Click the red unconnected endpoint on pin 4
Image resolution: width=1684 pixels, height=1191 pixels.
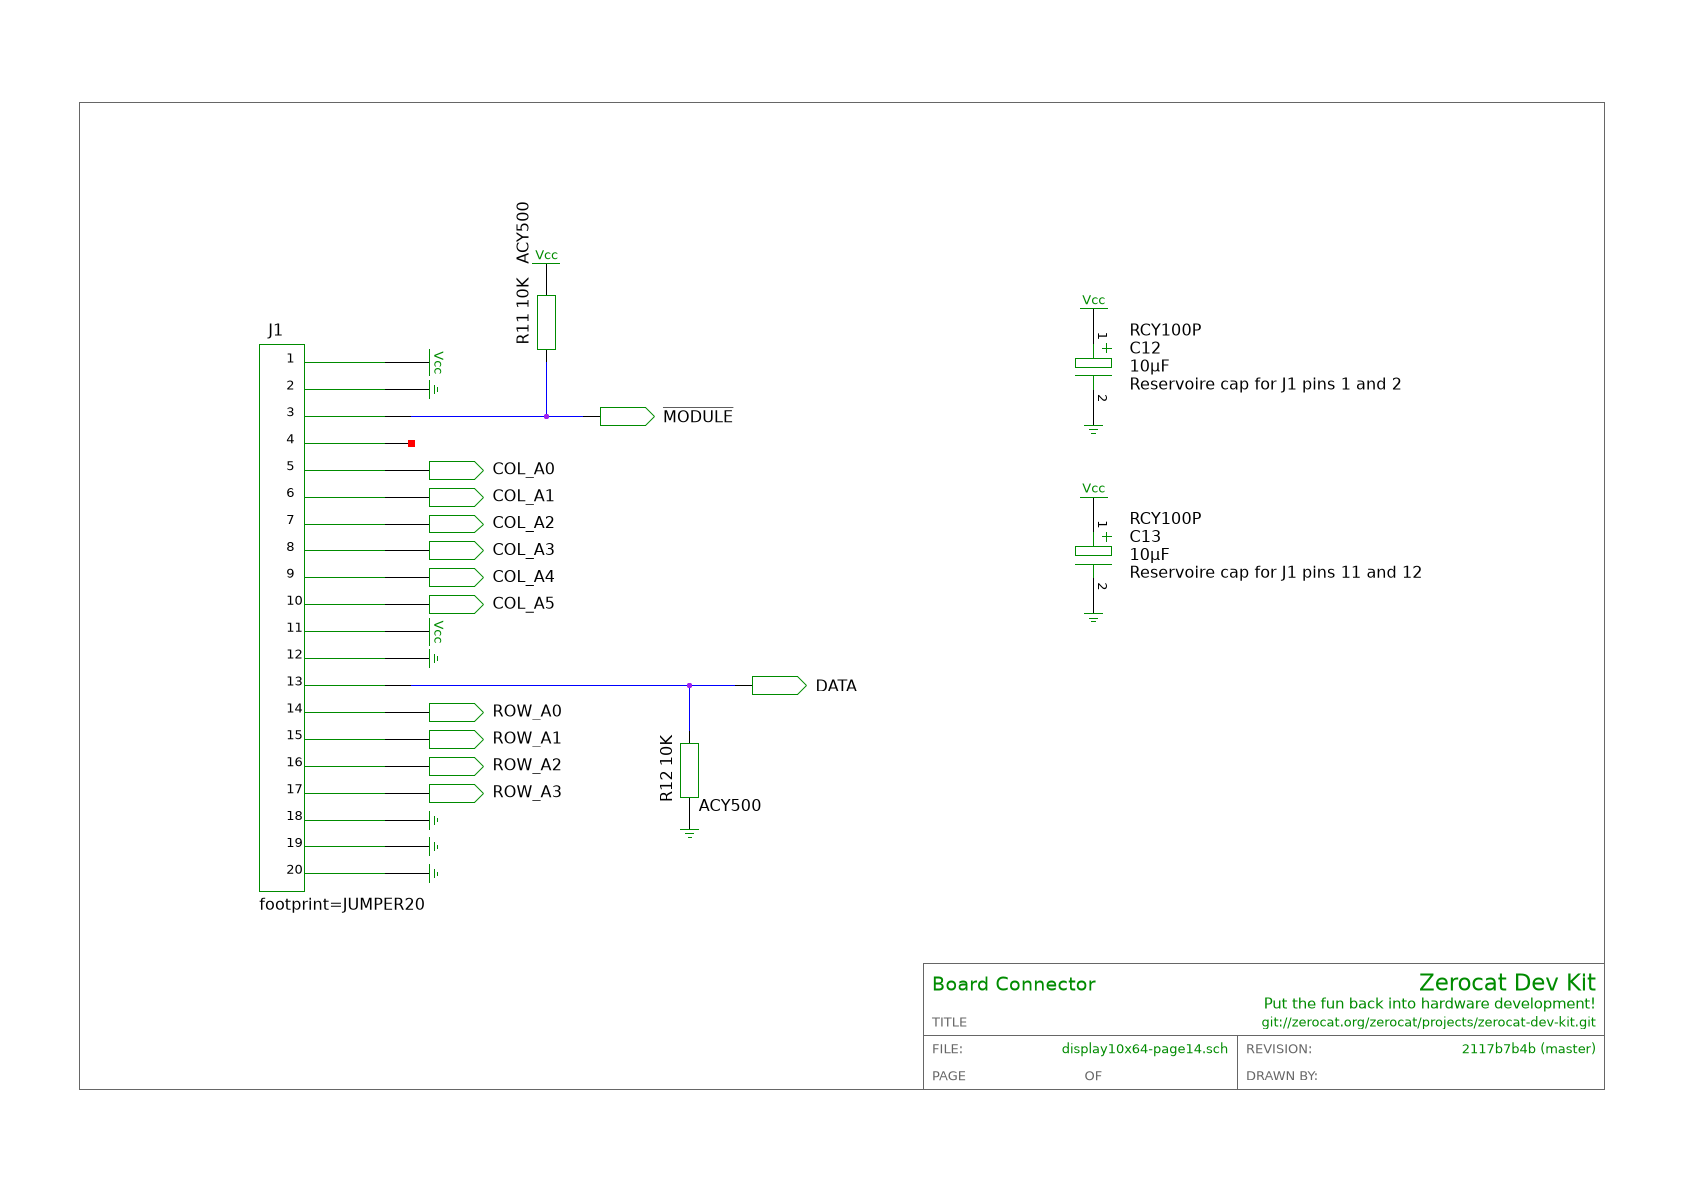[x=411, y=443]
